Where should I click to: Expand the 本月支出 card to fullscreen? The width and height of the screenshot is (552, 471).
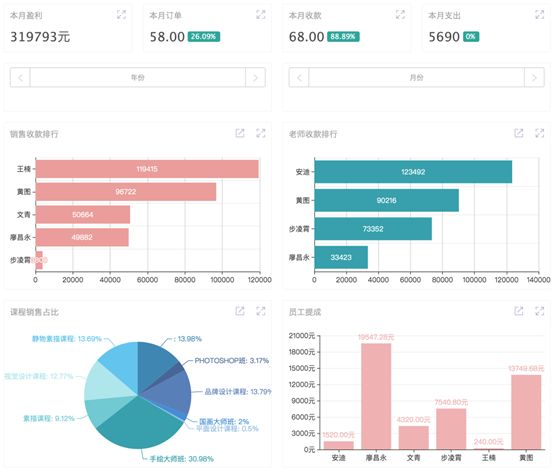point(540,15)
